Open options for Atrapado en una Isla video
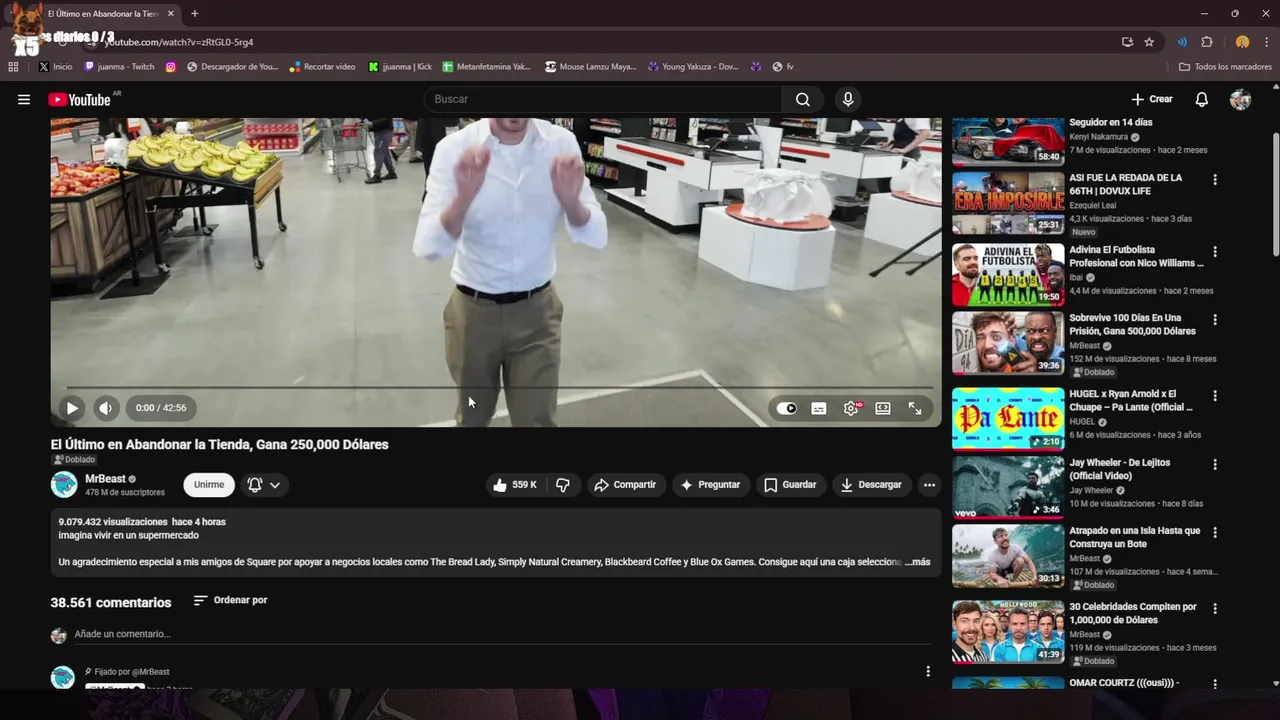1280x720 pixels. (x=1215, y=533)
